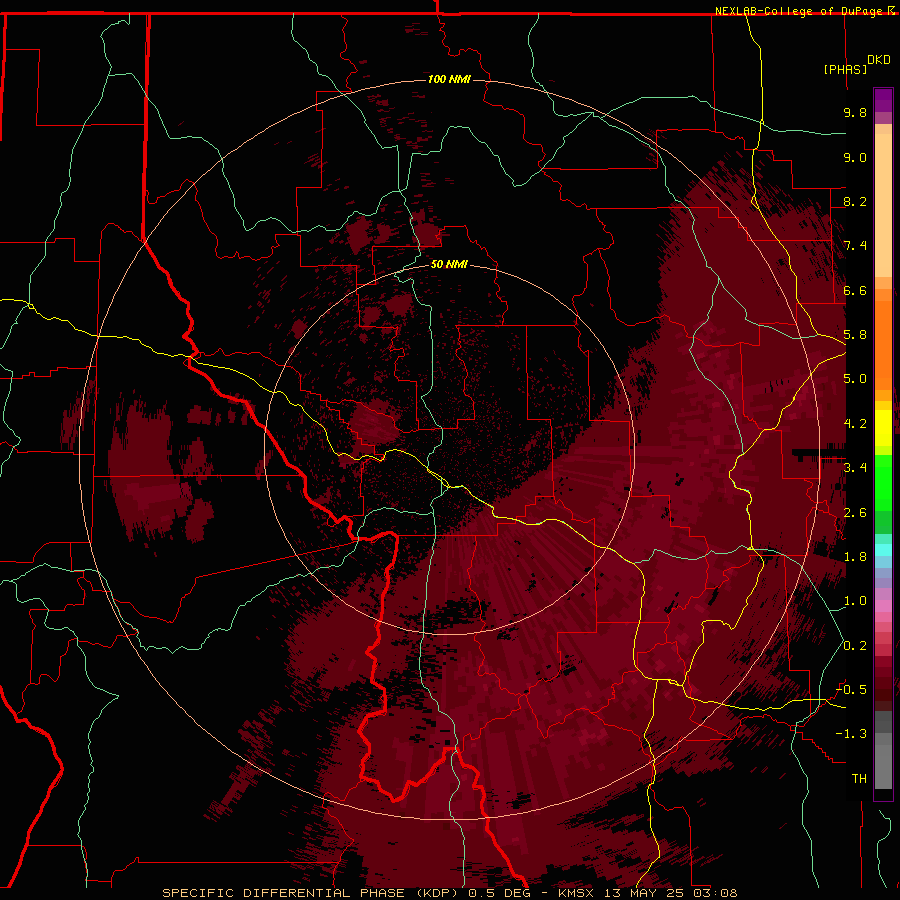
Task: Select the -0.5 legend value
Action: pyautogui.click(x=851, y=690)
